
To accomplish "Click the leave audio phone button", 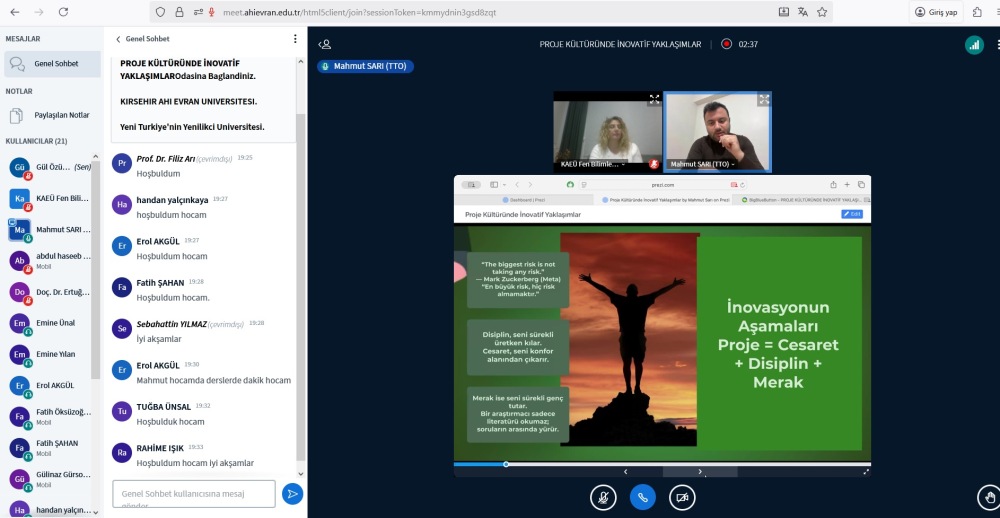I will [642, 496].
